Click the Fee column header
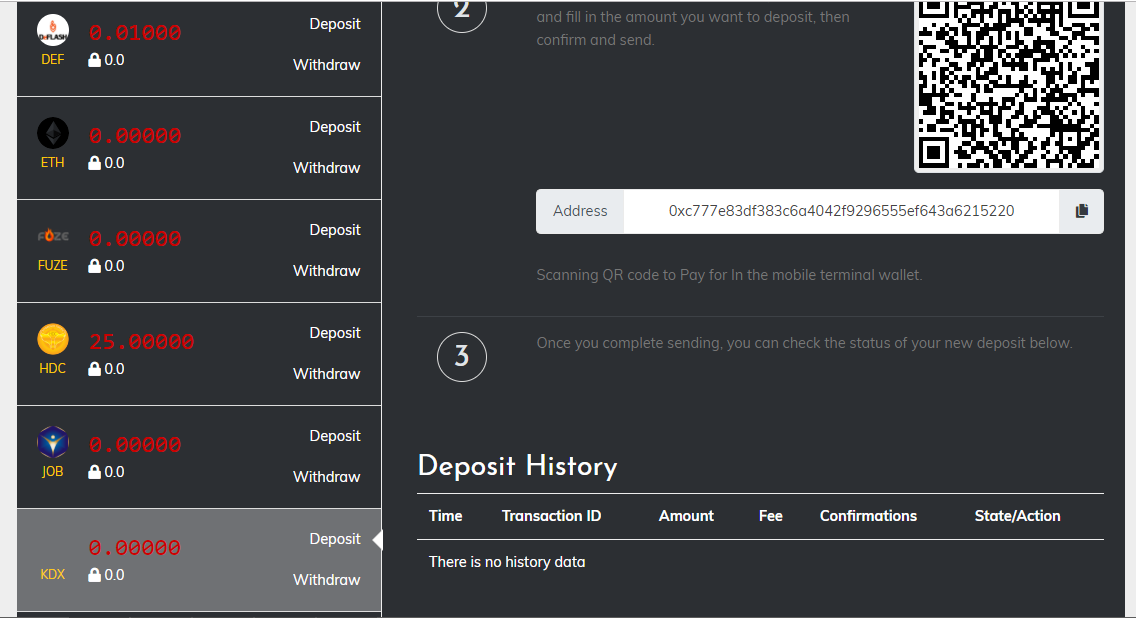Screen dimensions: 1136x618 point(771,516)
